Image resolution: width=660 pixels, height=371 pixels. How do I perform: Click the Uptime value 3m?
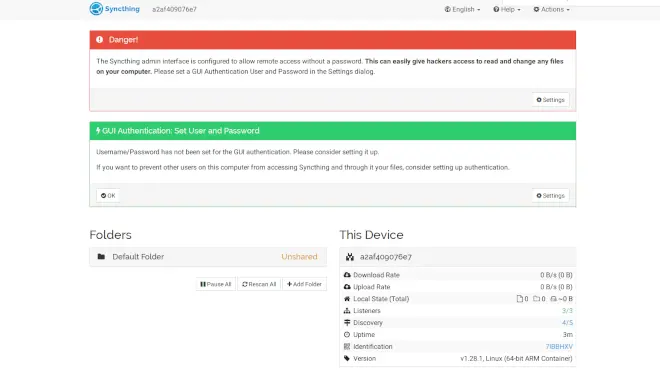point(568,335)
